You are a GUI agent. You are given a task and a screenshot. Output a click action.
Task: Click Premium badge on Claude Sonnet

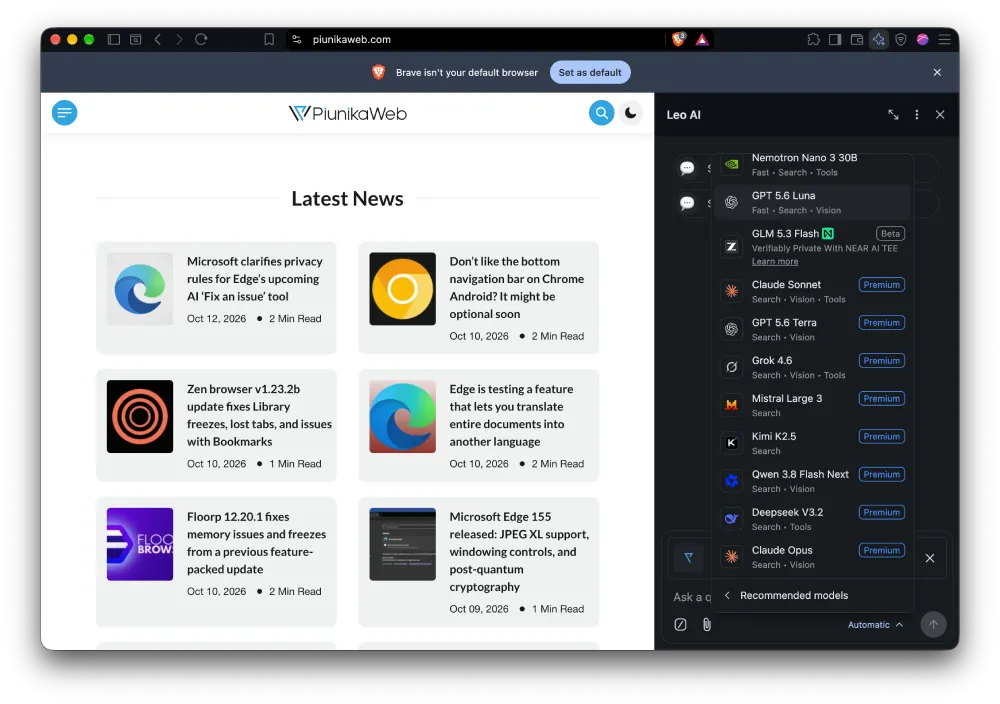click(x=881, y=285)
